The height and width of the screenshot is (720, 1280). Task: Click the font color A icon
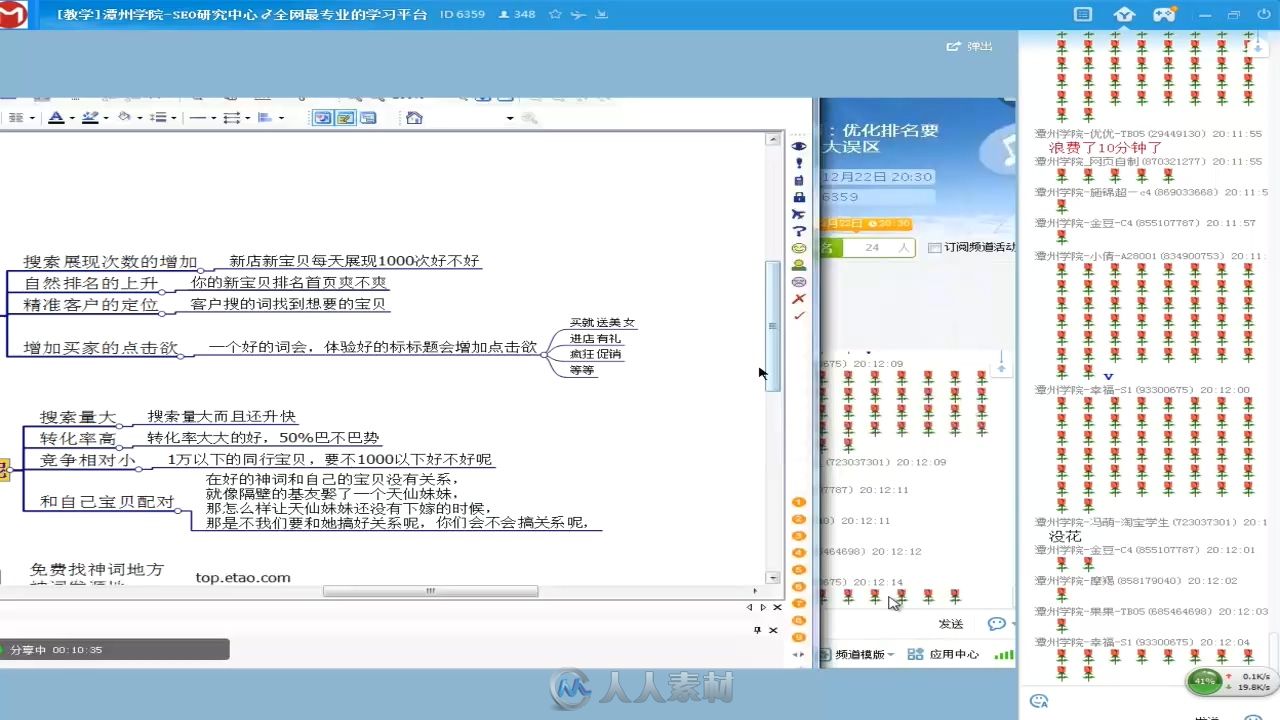coord(56,118)
